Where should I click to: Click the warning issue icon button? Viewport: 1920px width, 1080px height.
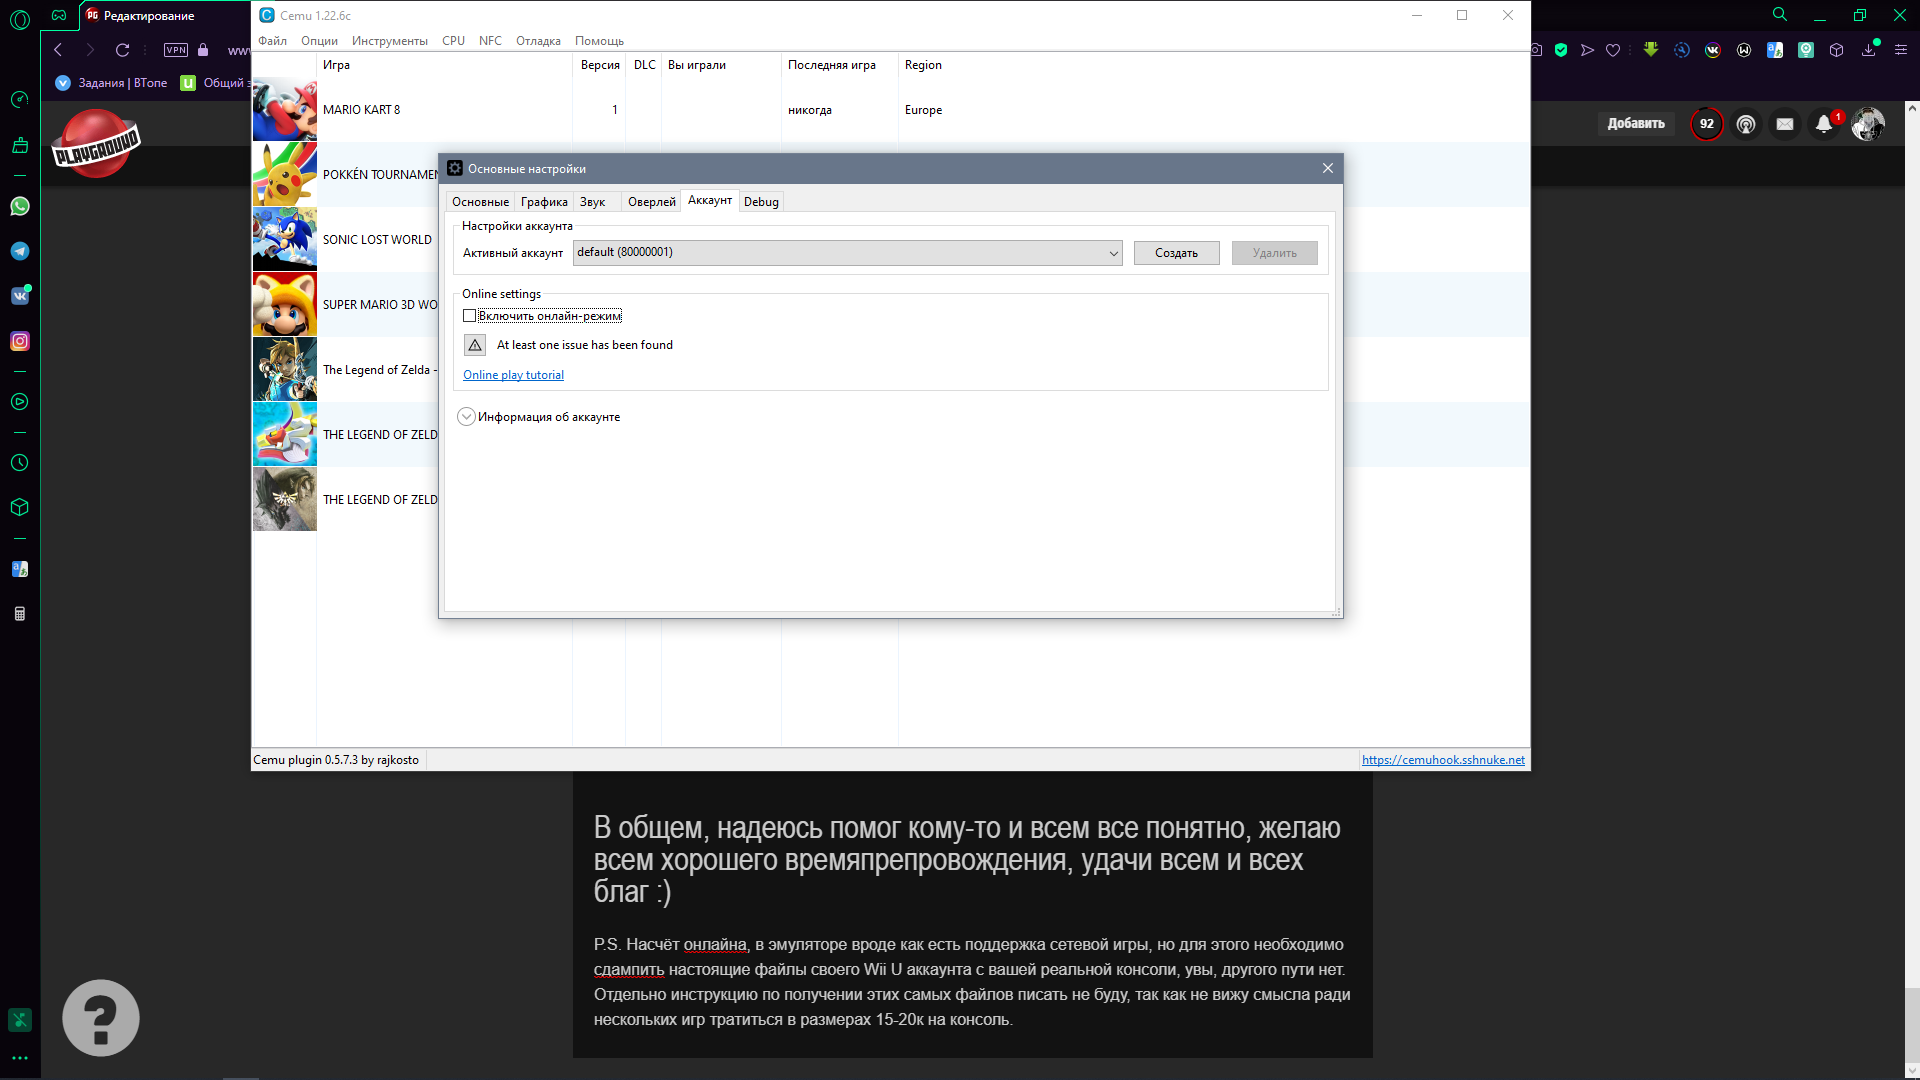475,345
